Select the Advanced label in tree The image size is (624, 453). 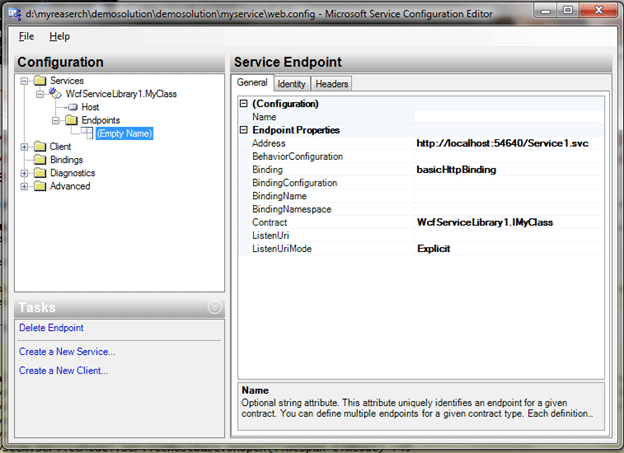coord(70,186)
